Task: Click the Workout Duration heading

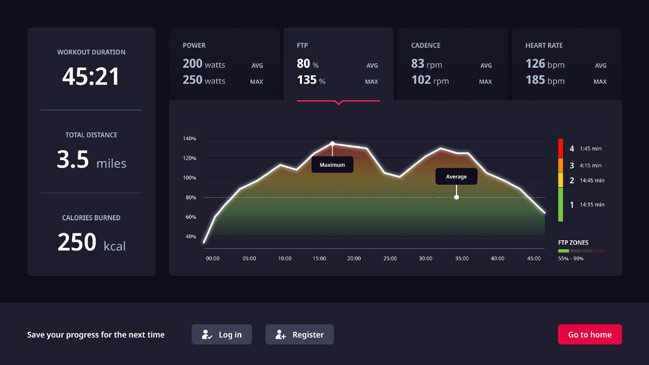Action: (x=91, y=52)
